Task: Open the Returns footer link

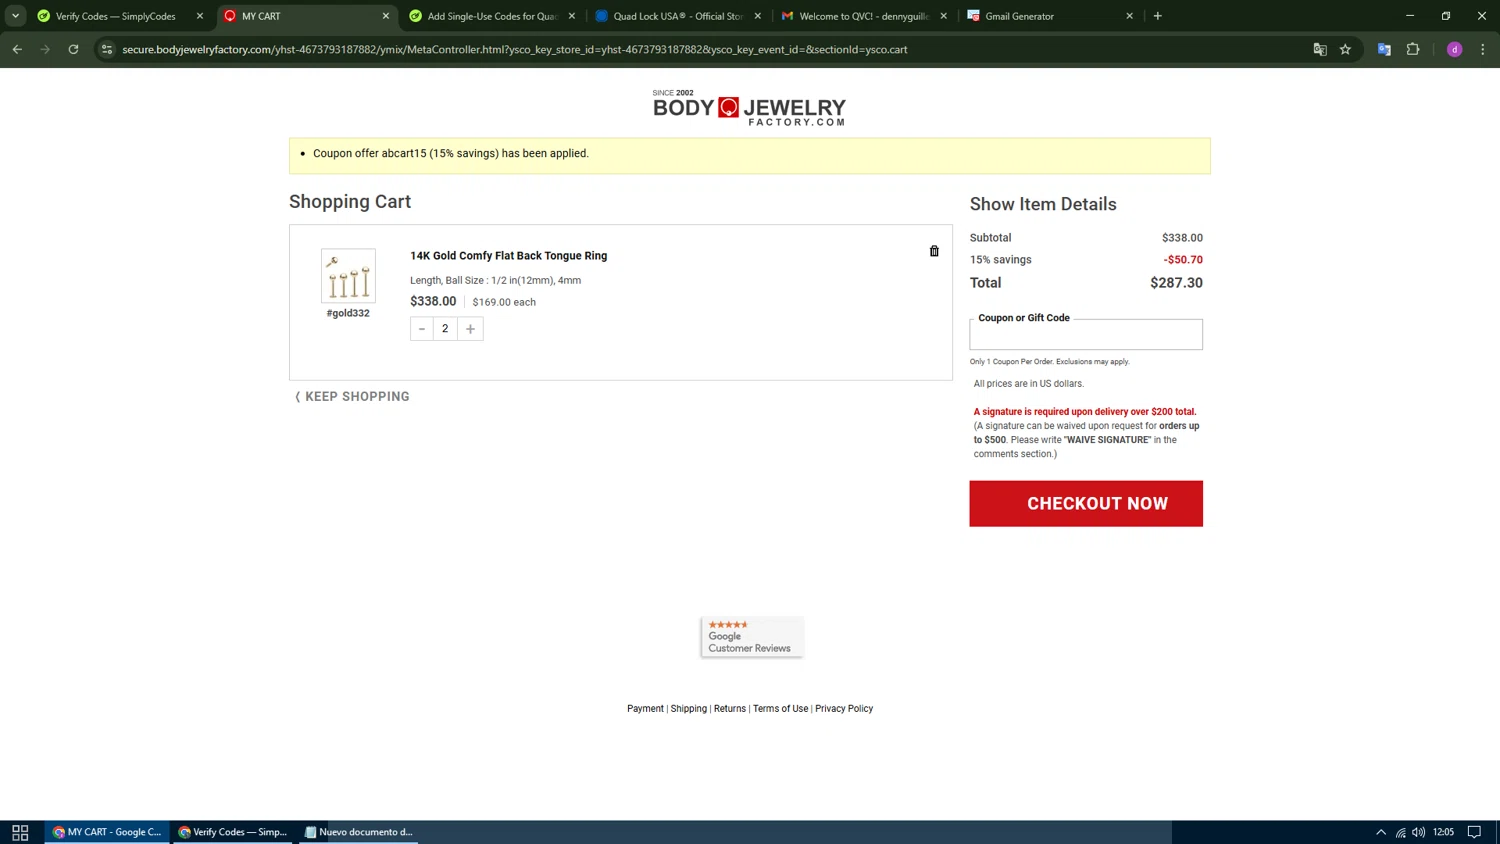Action: click(730, 709)
